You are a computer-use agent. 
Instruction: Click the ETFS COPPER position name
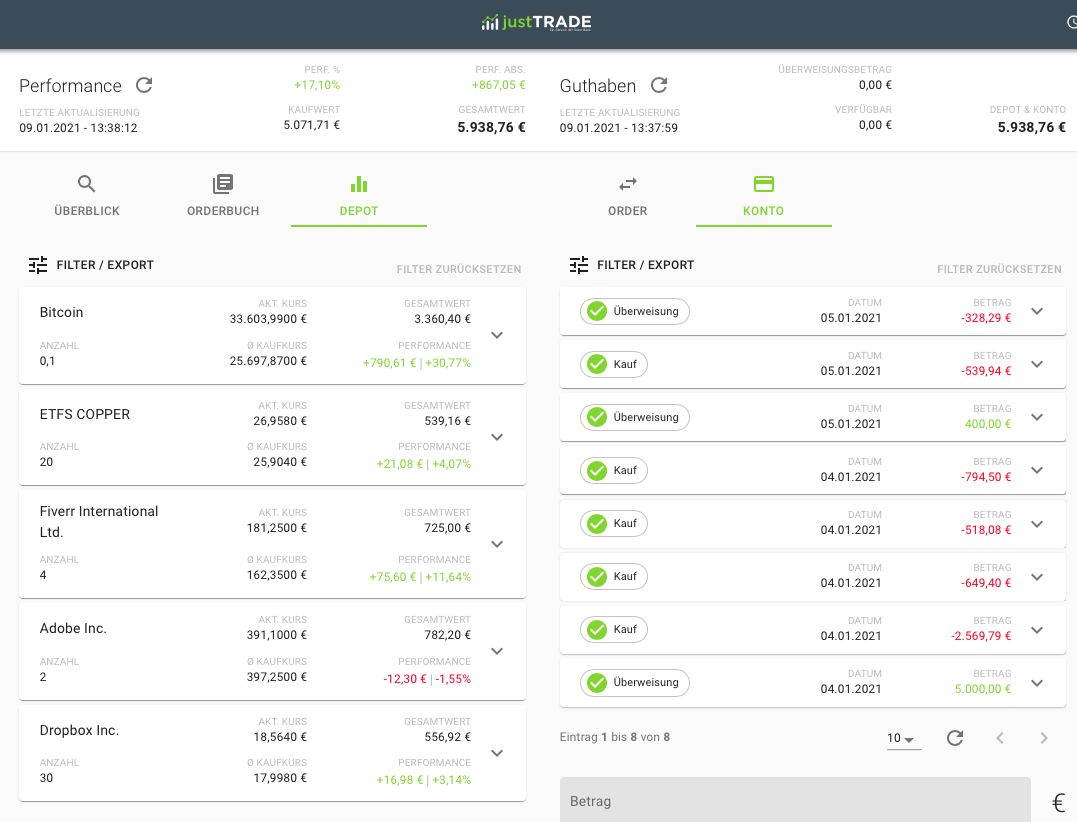[x=84, y=415]
